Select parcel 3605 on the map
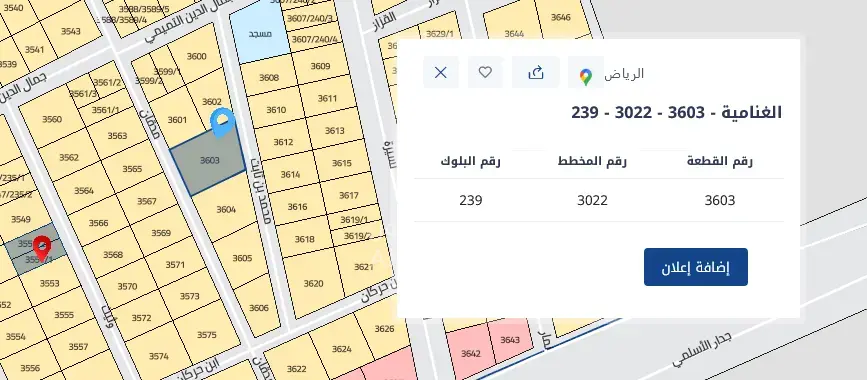This screenshot has height=380, width=867. click(242, 258)
